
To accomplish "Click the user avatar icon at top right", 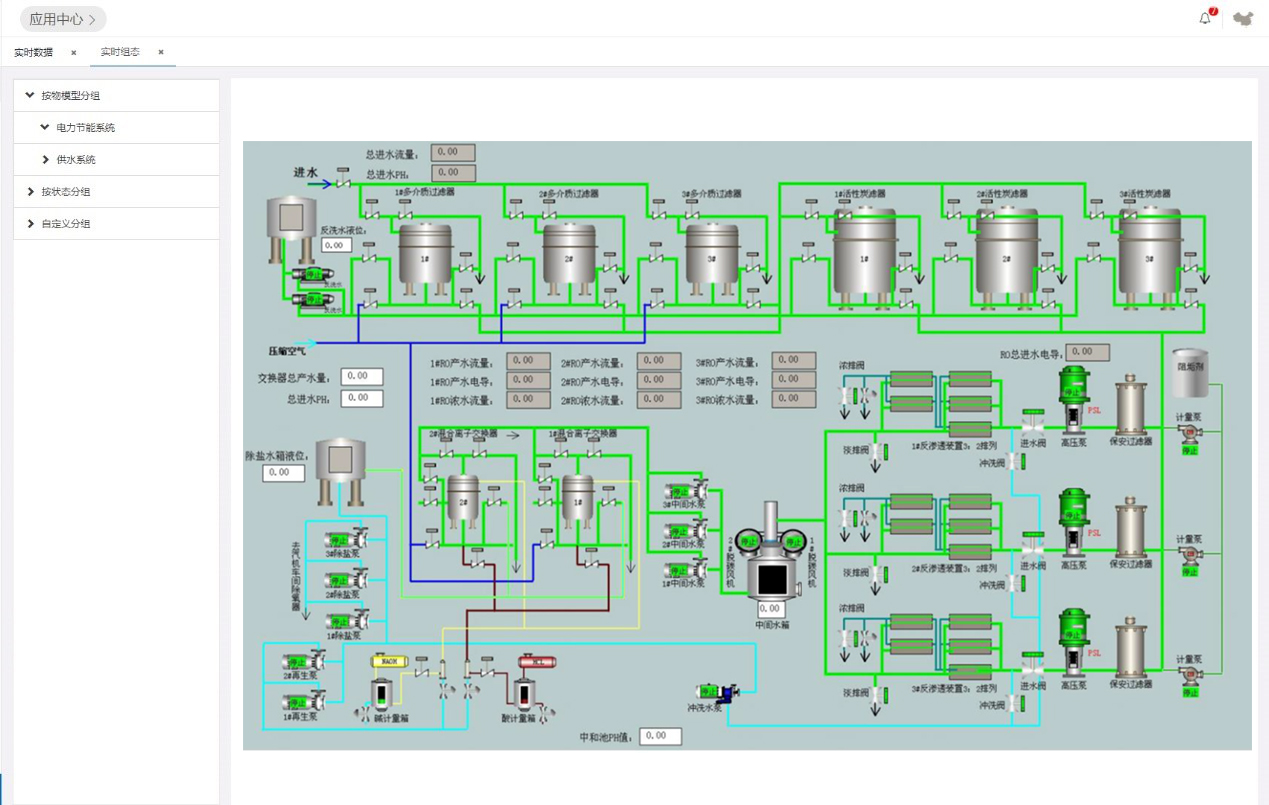I will tap(1243, 19).
